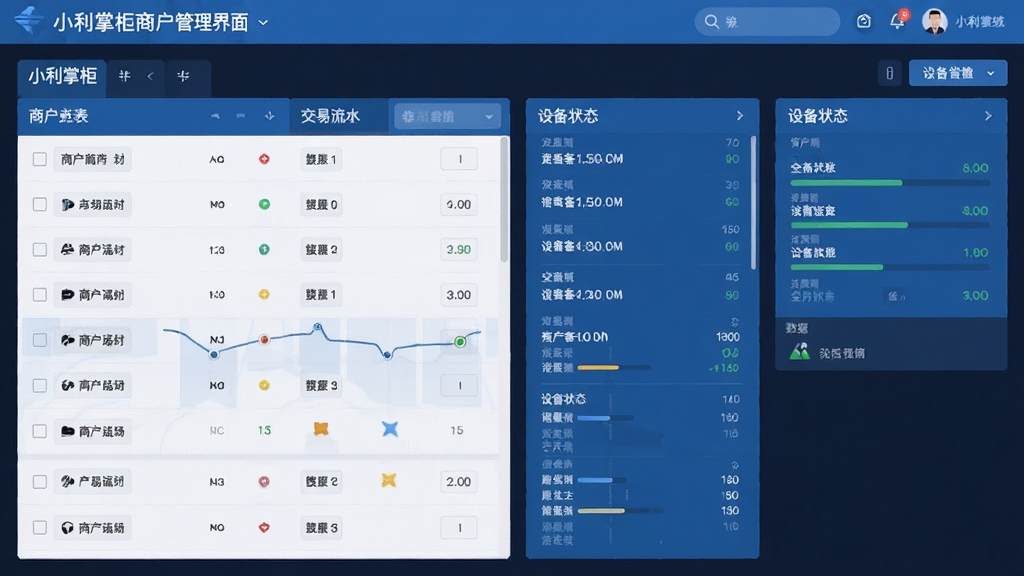Click the yellow status icon in the 3.00 row

[x=264, y=295]
